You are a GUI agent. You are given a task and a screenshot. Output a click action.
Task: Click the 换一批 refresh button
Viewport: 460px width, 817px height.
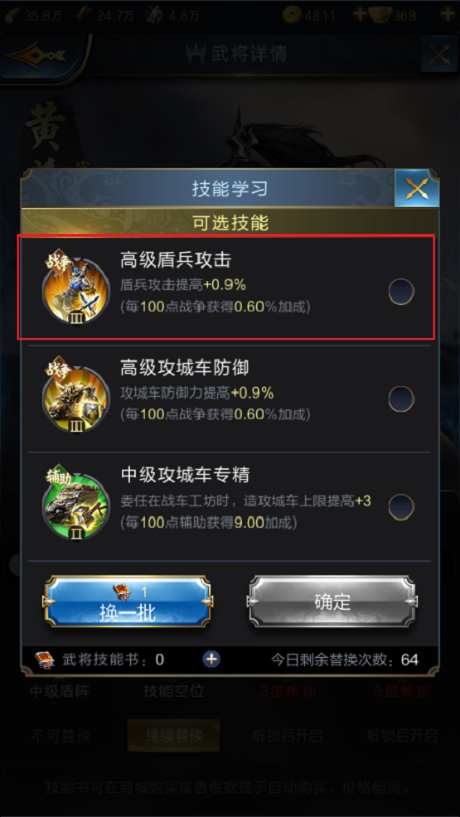pyautogui.click(x=128, y=601)
